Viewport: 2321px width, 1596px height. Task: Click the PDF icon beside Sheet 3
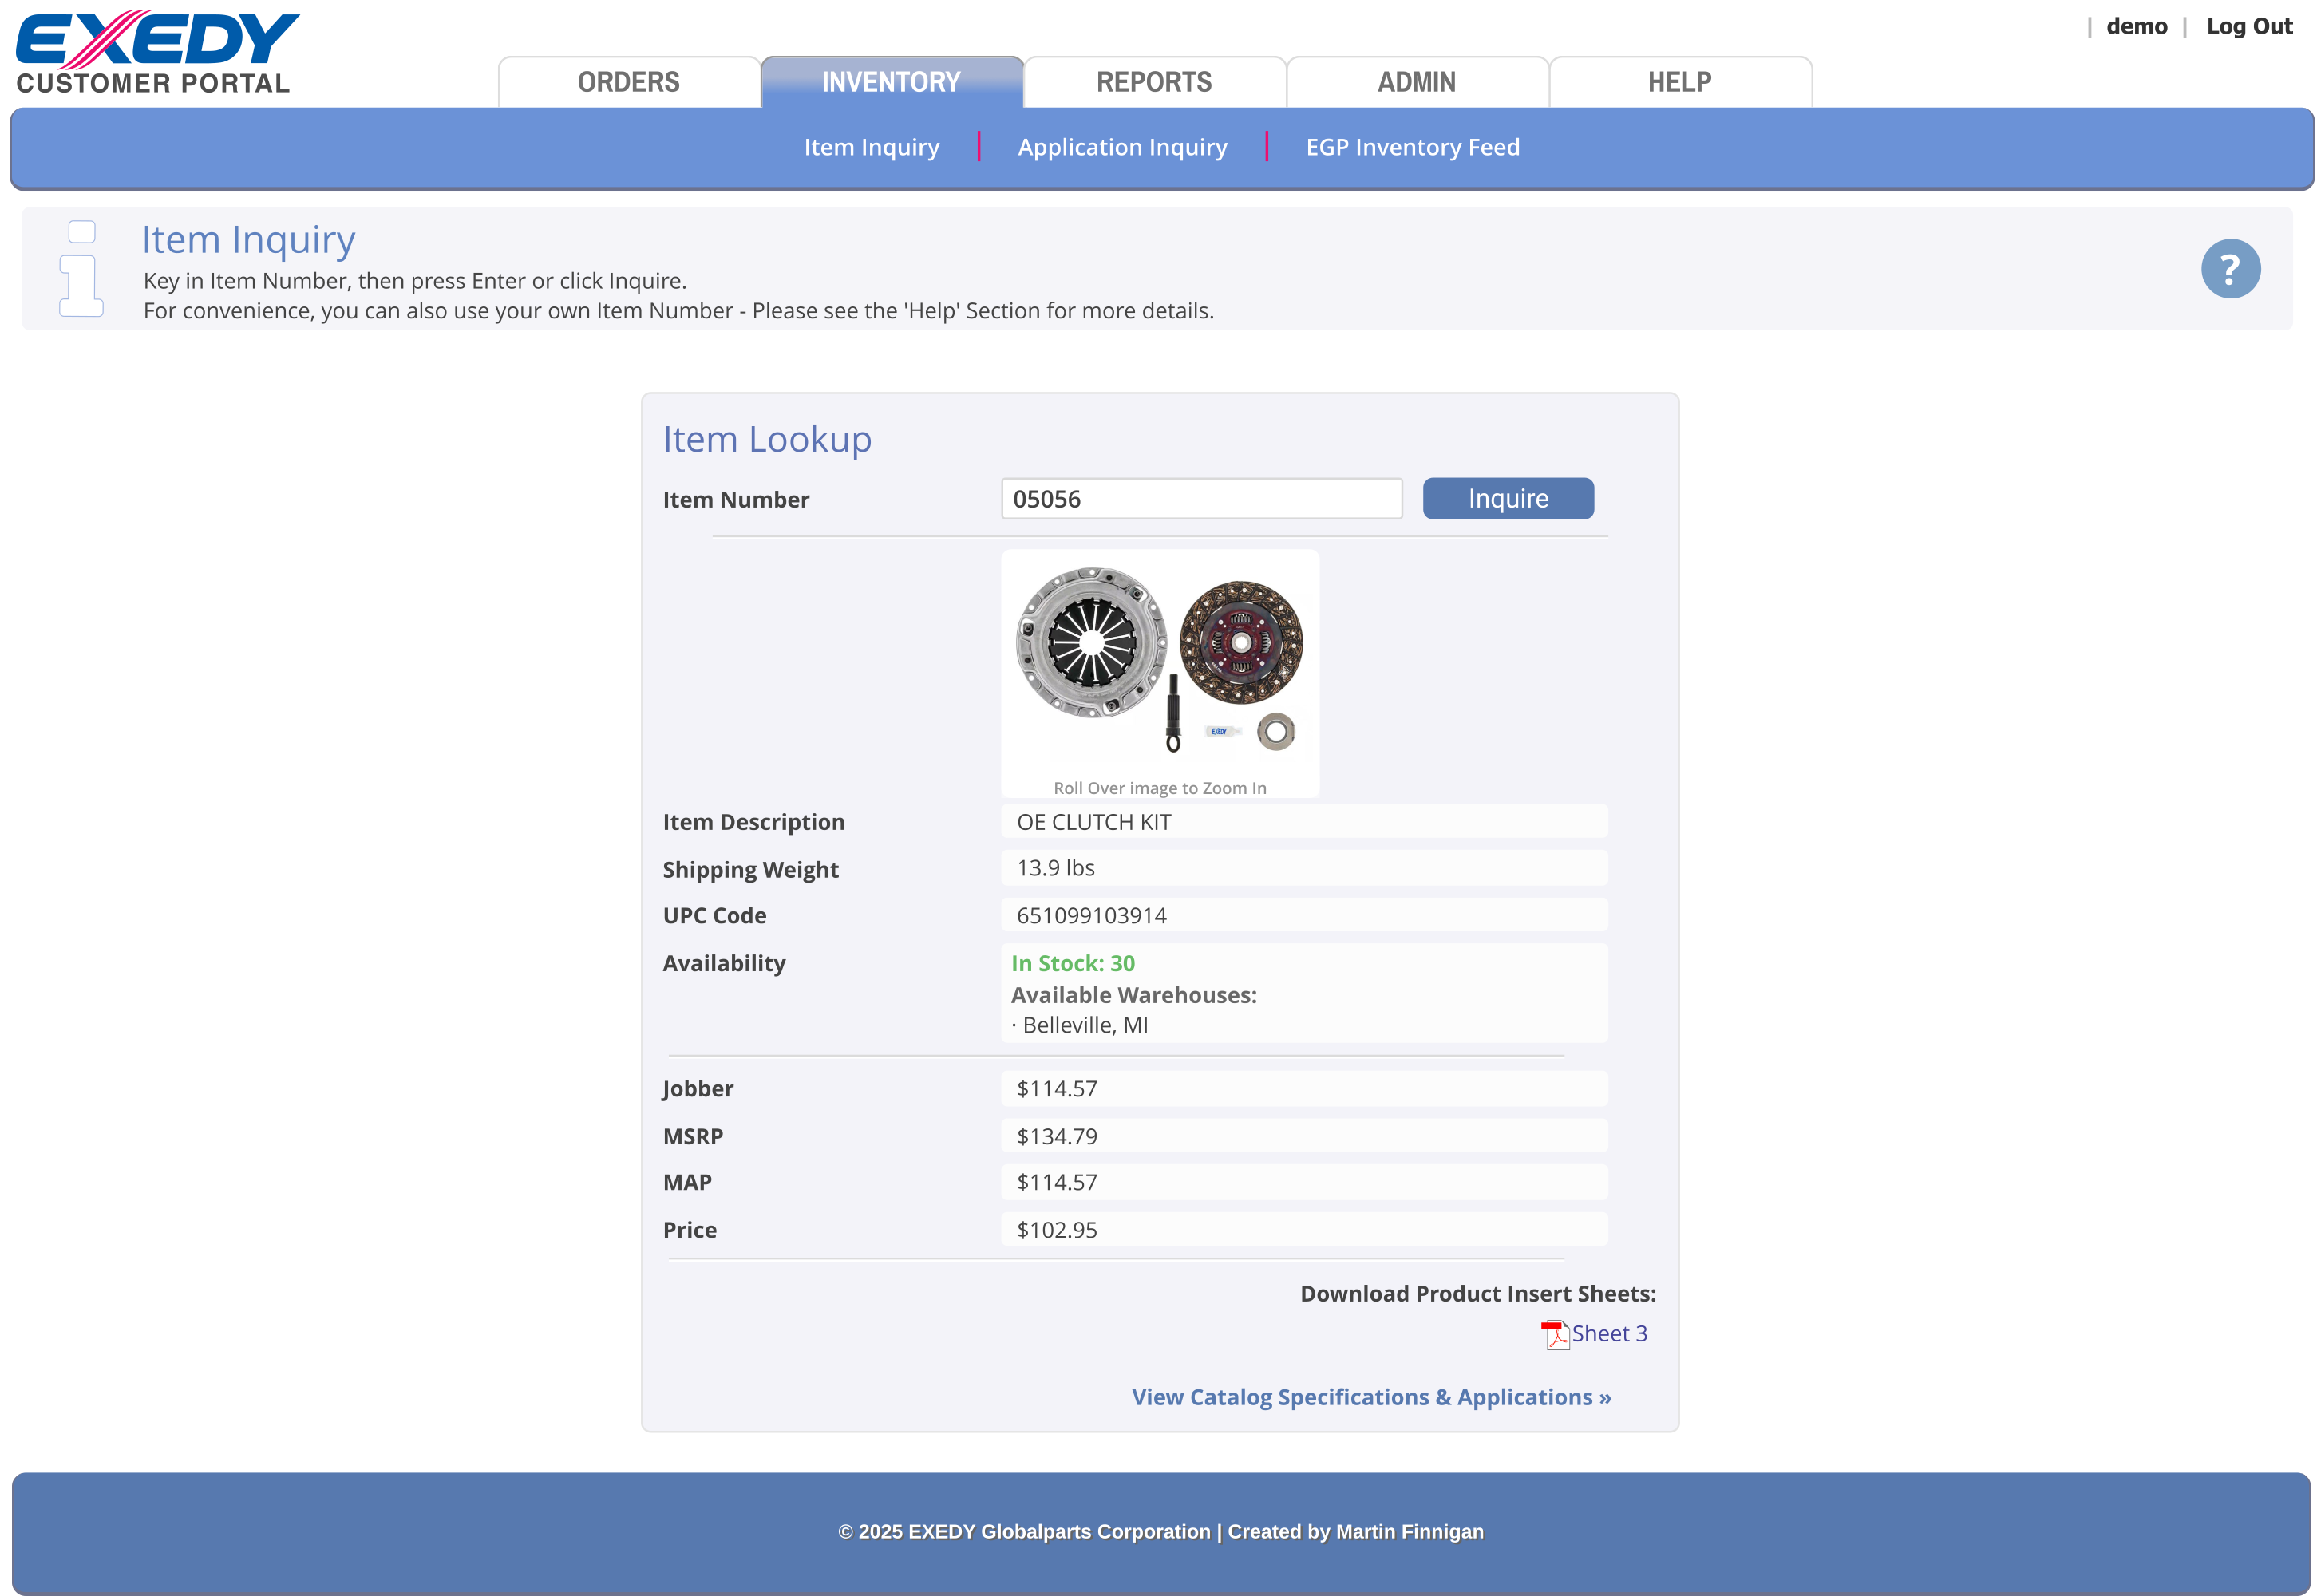pos(1553,1334)
